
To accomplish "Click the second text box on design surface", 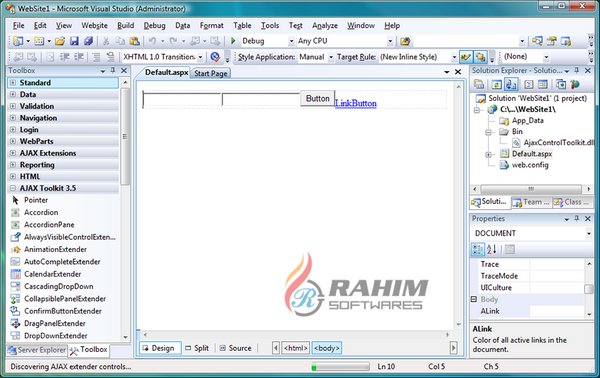I will pos(261,99).
